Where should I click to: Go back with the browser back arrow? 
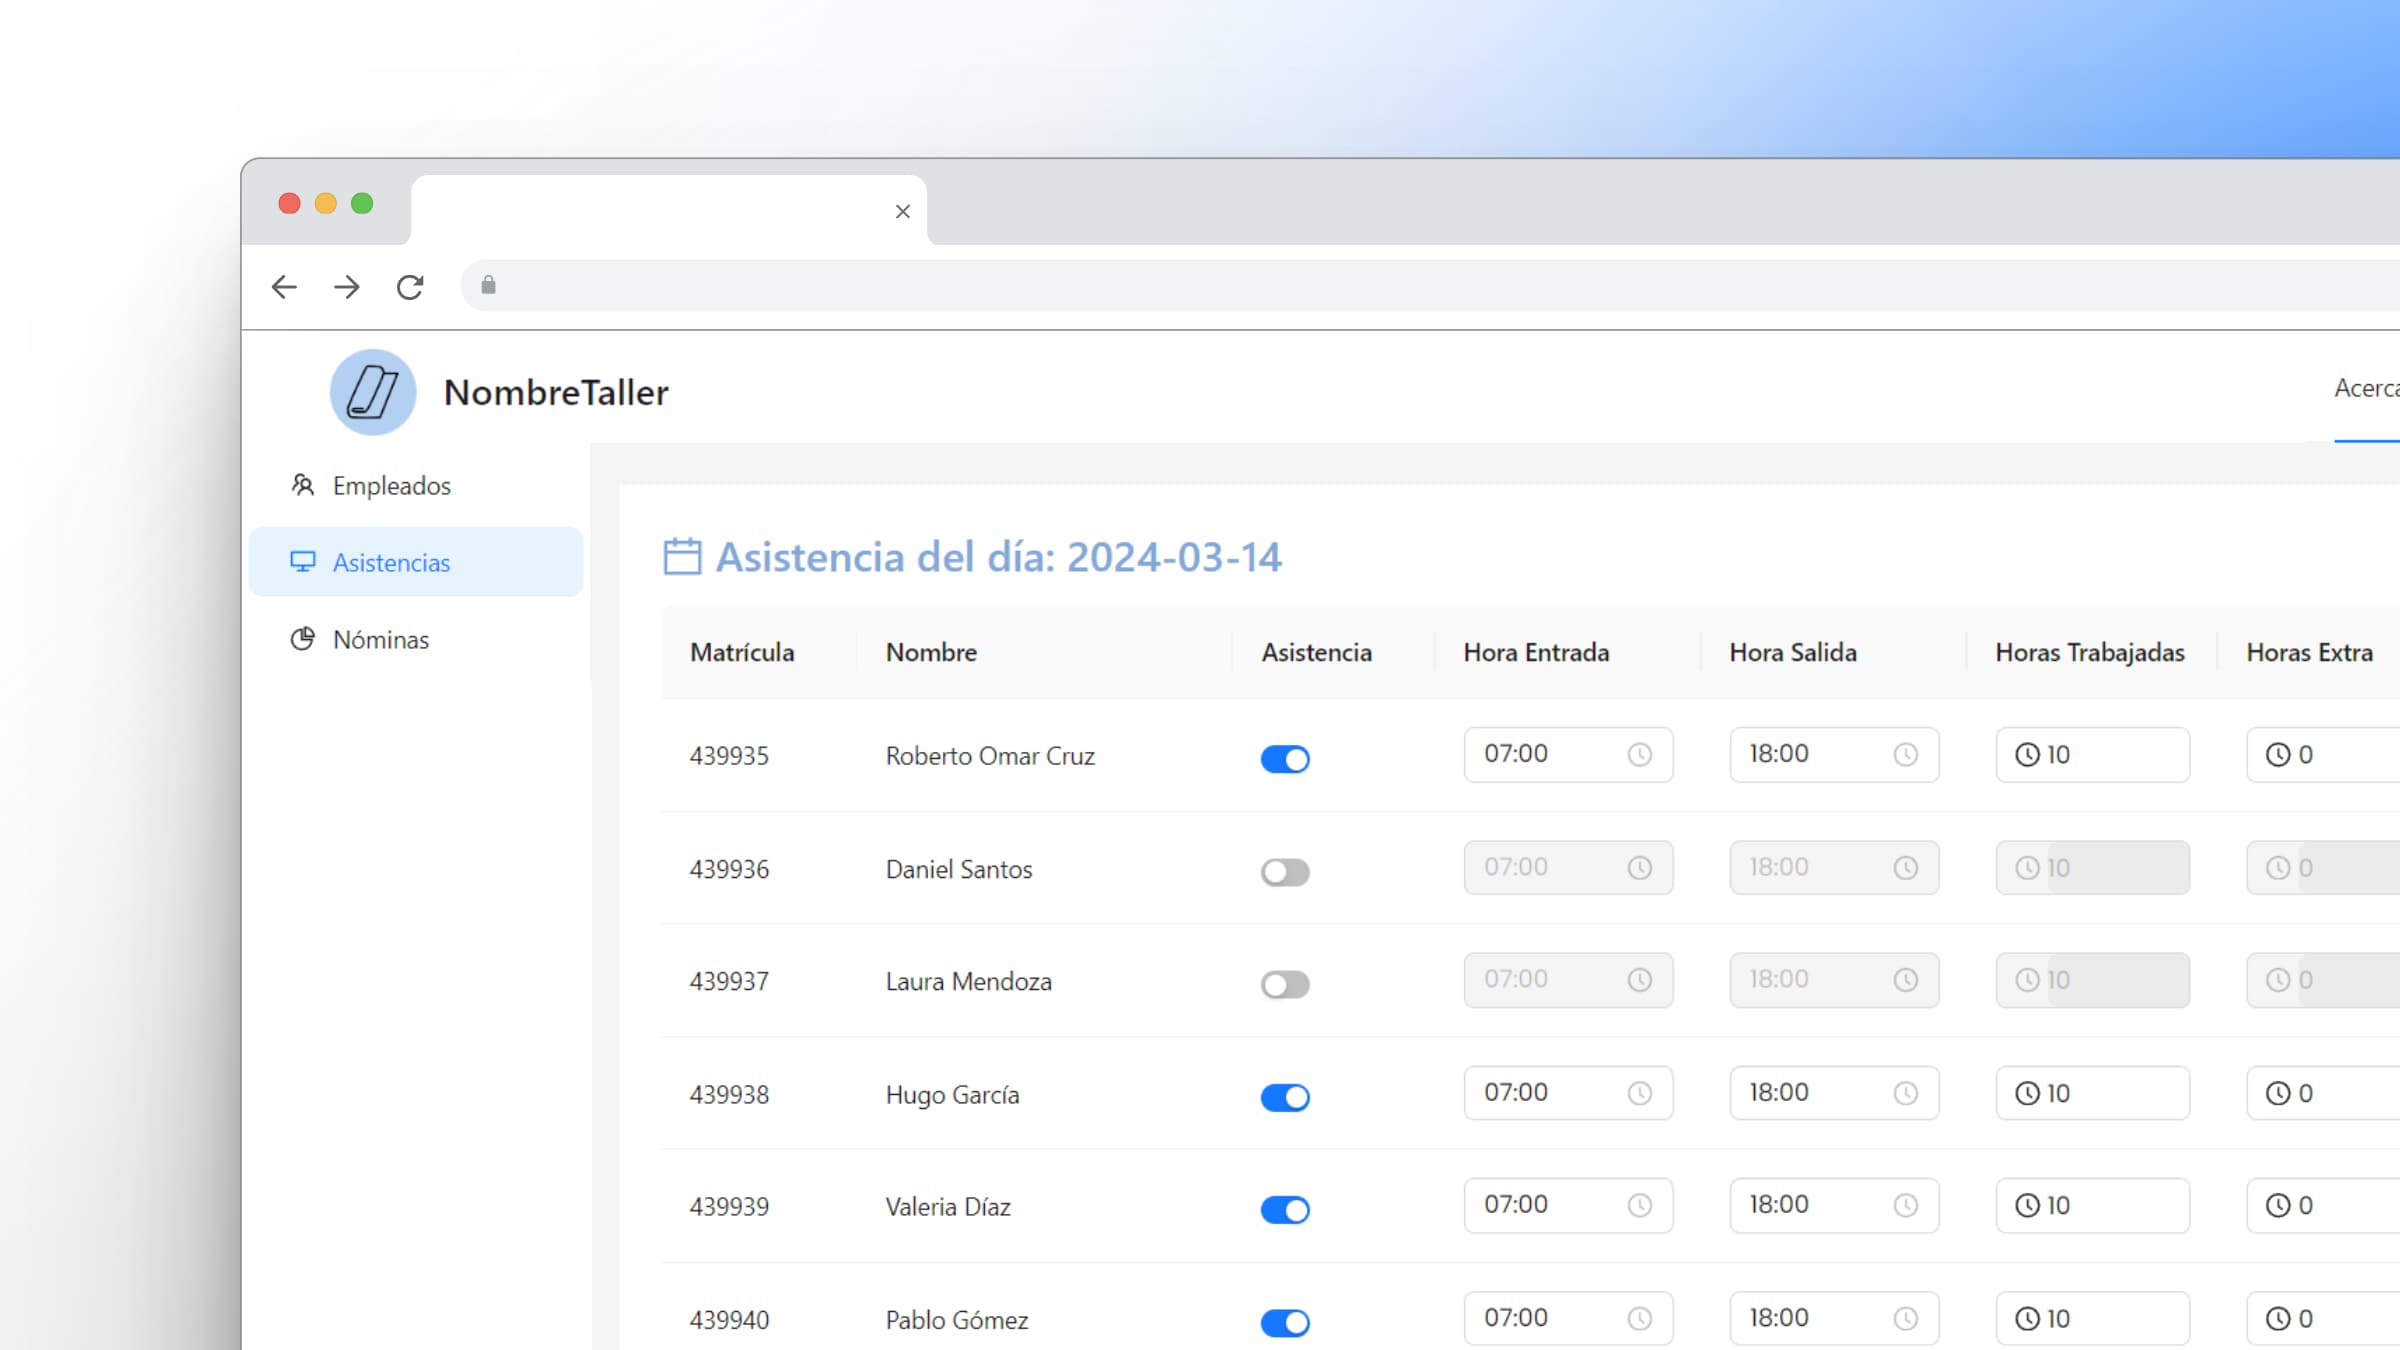pos(284,287)
